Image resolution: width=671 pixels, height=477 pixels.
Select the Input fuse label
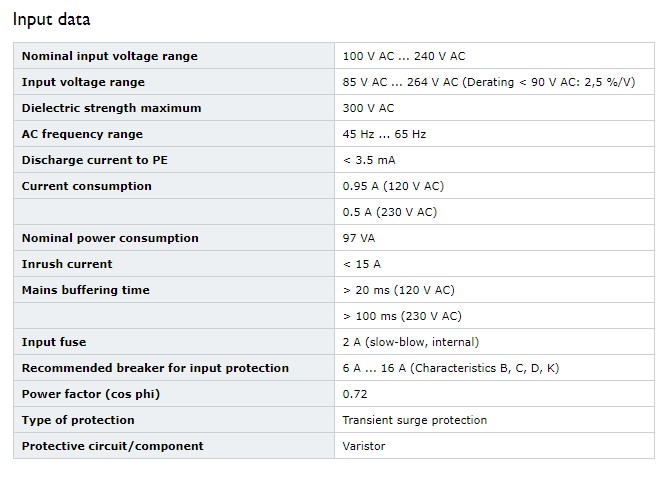click(x=54, y=342)
